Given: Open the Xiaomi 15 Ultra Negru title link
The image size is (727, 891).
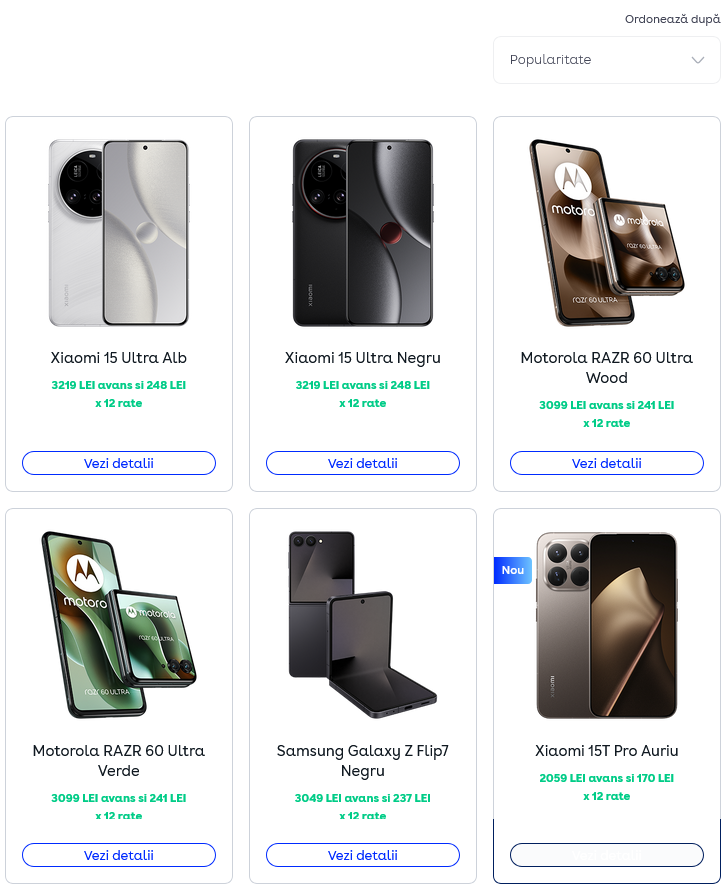Looking at the screenshot, I should [x=363, y=358].
